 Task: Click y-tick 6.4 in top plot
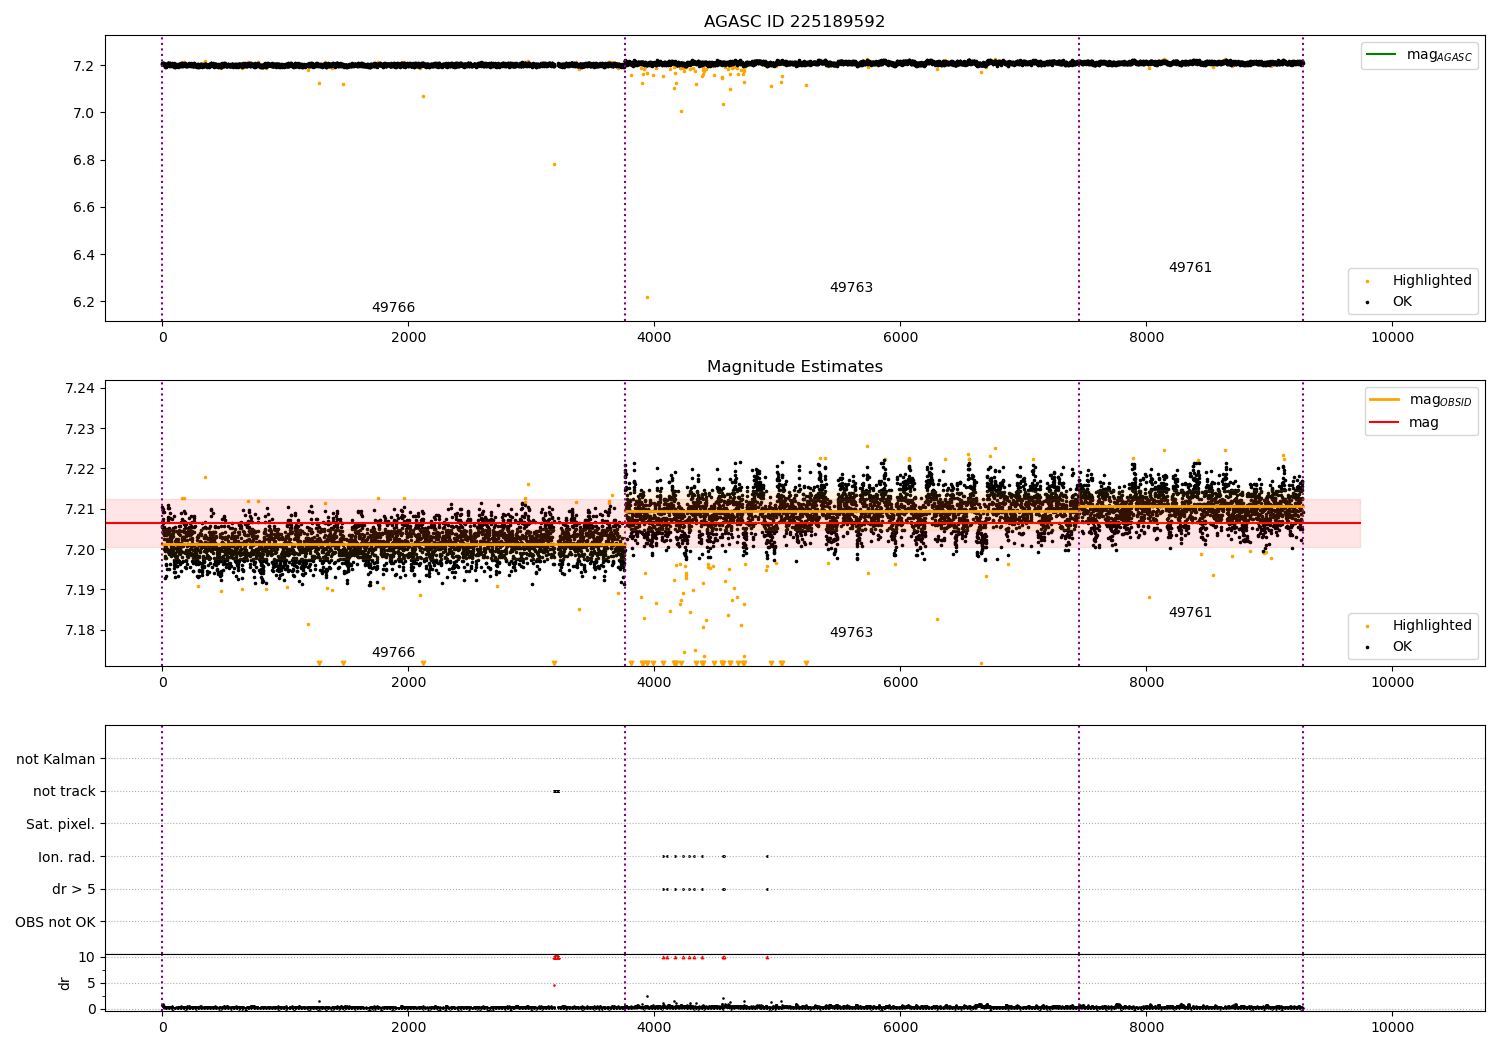pos(83,255)
